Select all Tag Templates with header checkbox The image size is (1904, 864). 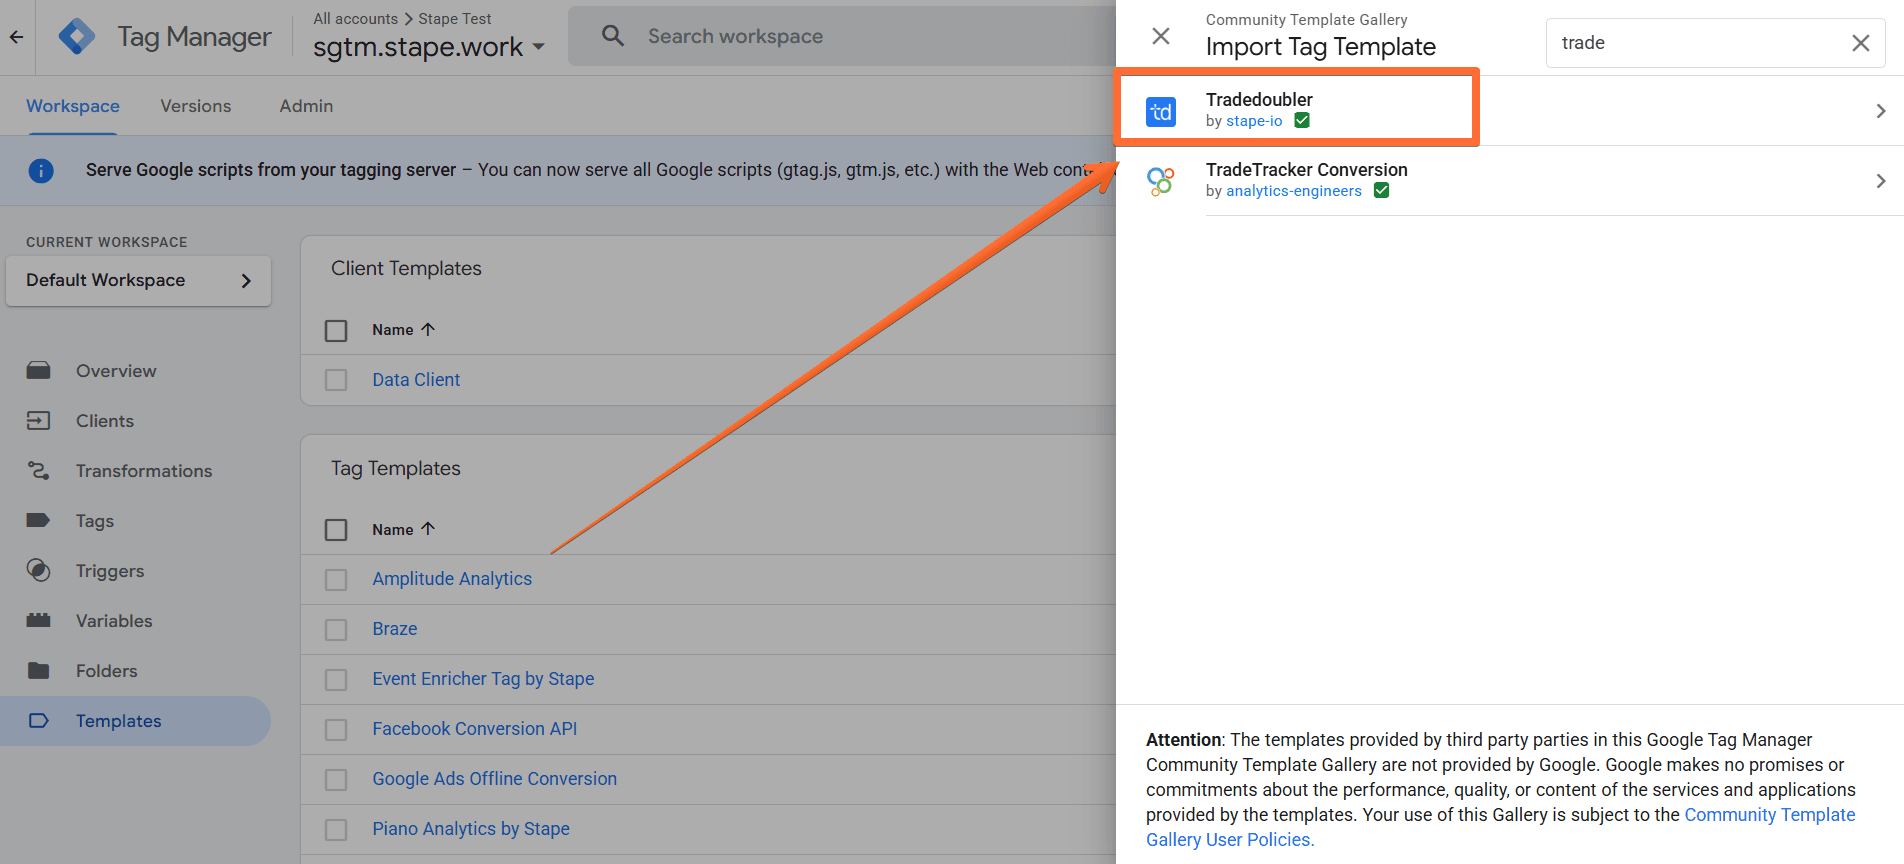[336, 530]
